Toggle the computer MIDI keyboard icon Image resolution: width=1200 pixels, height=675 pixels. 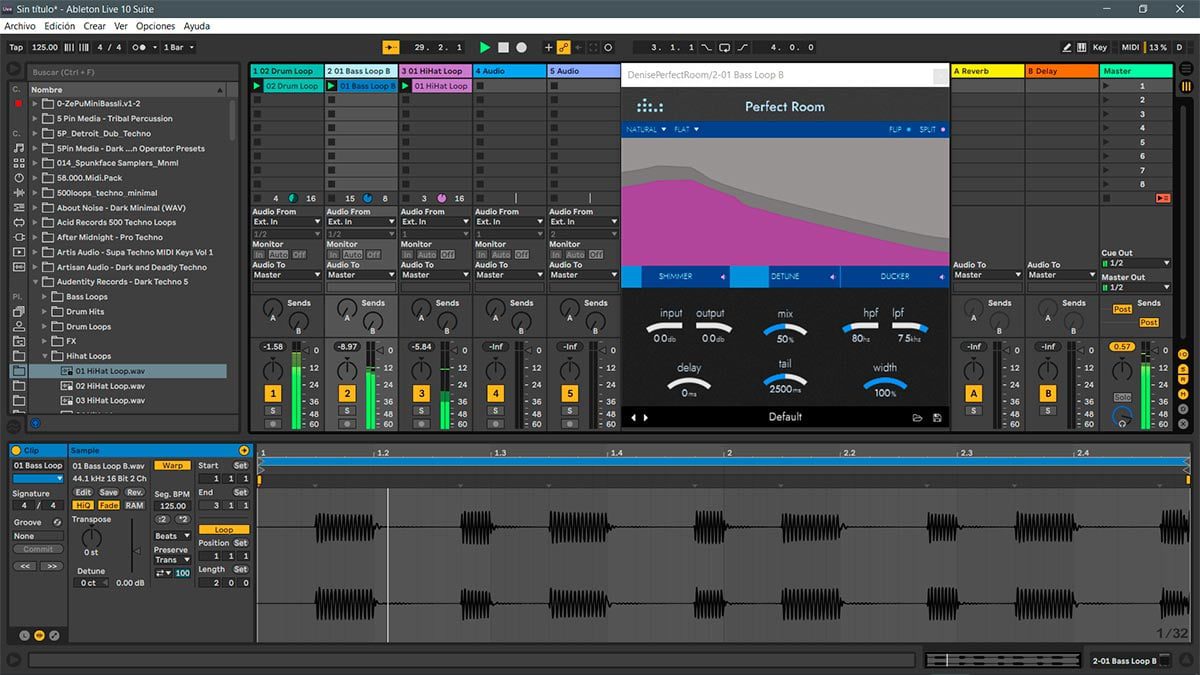tap(1082, 47)
